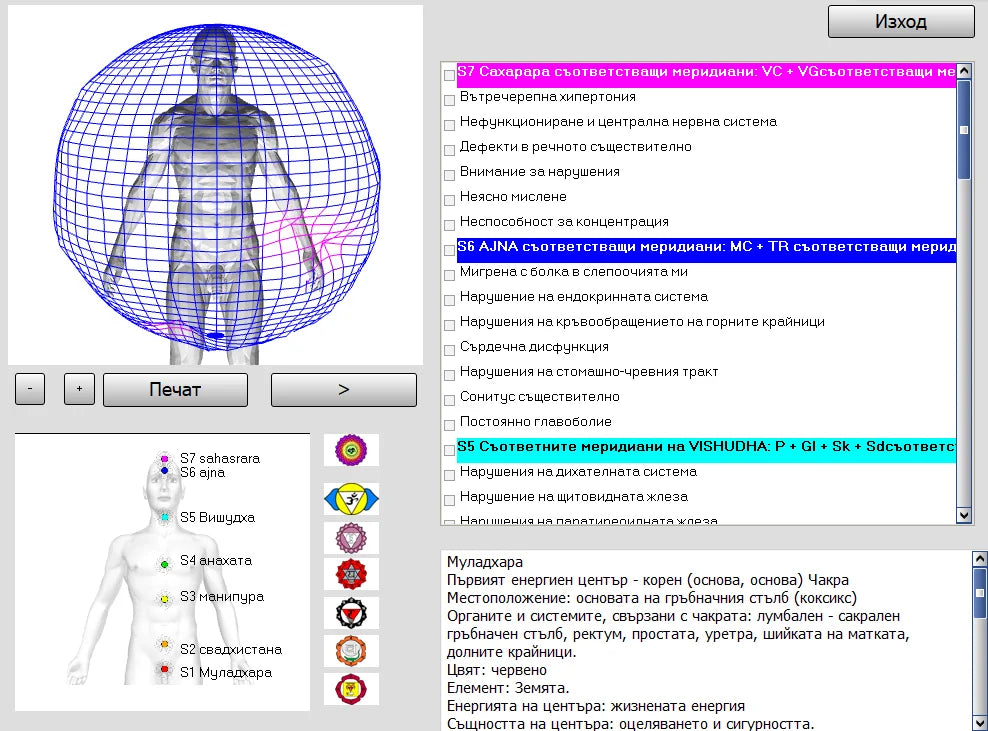Enable 'Постоянно главоболие' checkbox
988x731 pixels.
449,424
